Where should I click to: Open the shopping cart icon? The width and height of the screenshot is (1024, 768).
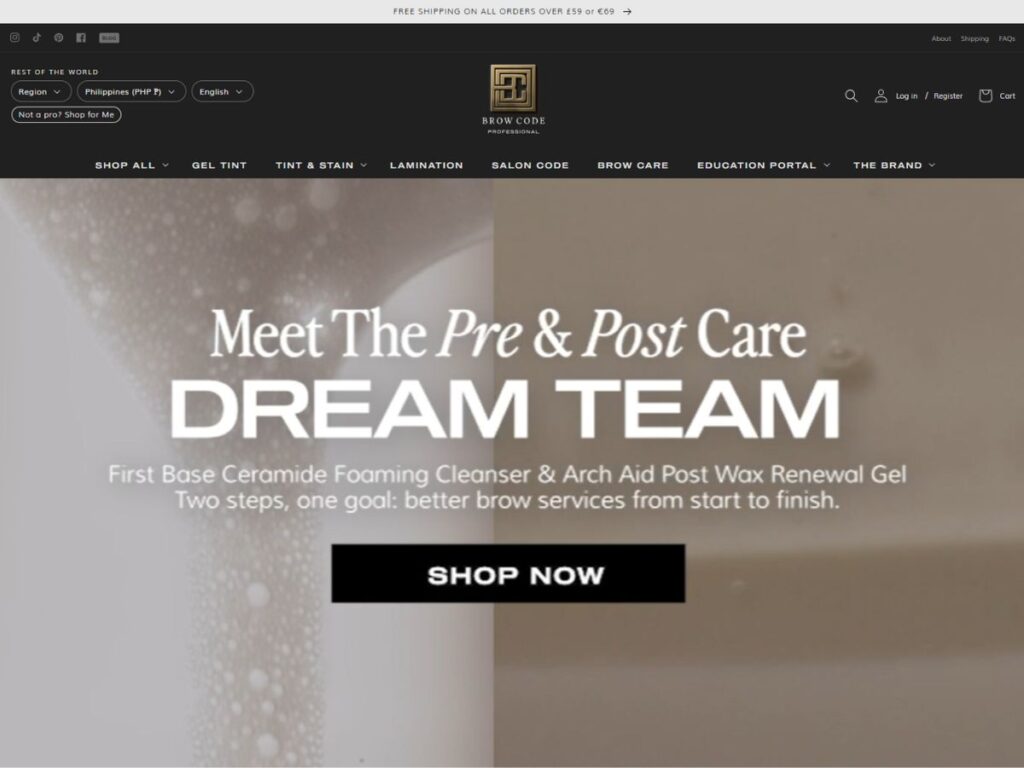click(985, 96)
